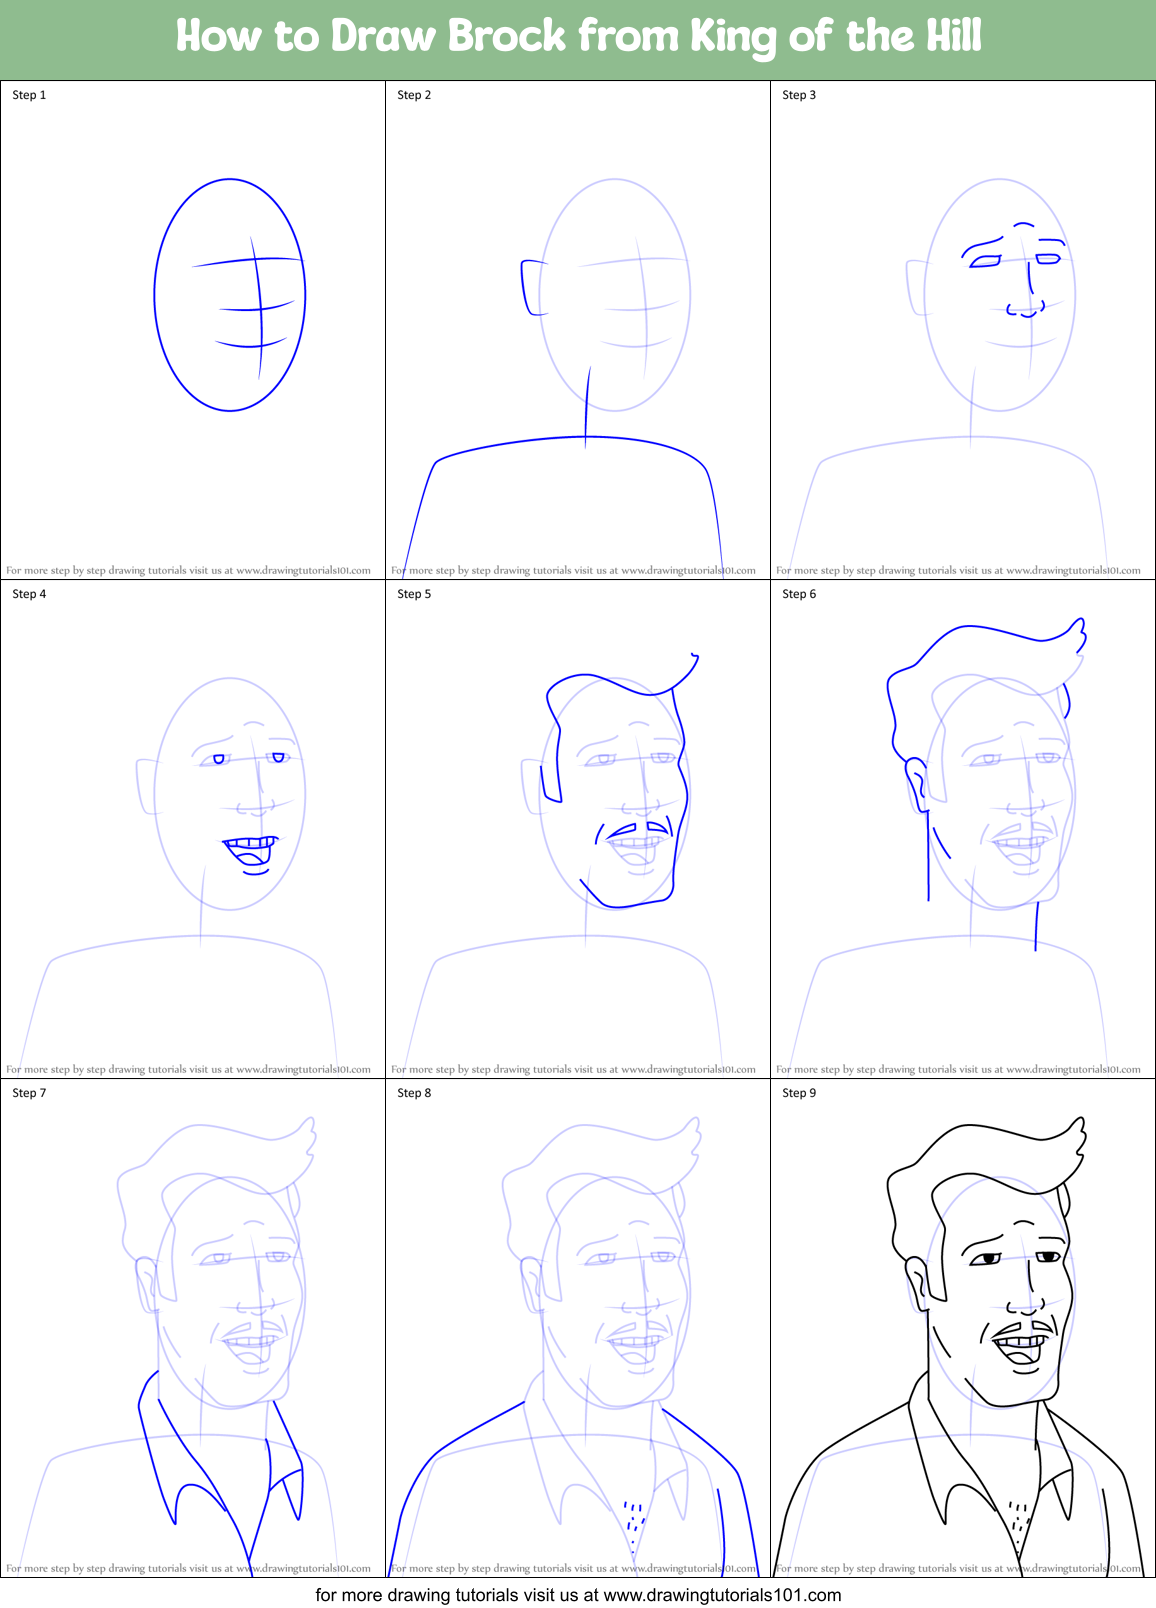
Task: Click the Step 1 panel's 'For more step by step' caption
Action: point(188,571)
